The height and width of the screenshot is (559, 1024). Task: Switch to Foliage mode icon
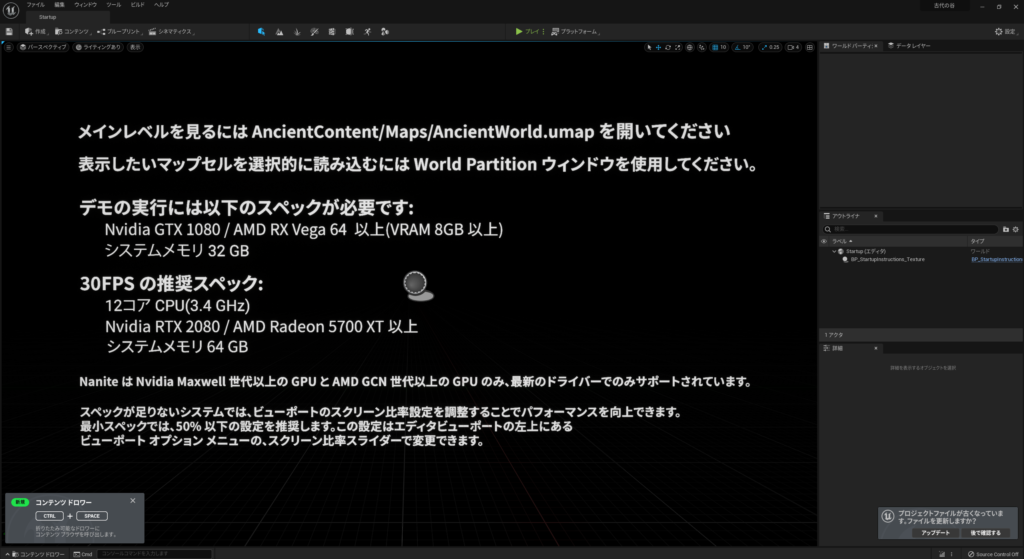coord(297,31)
